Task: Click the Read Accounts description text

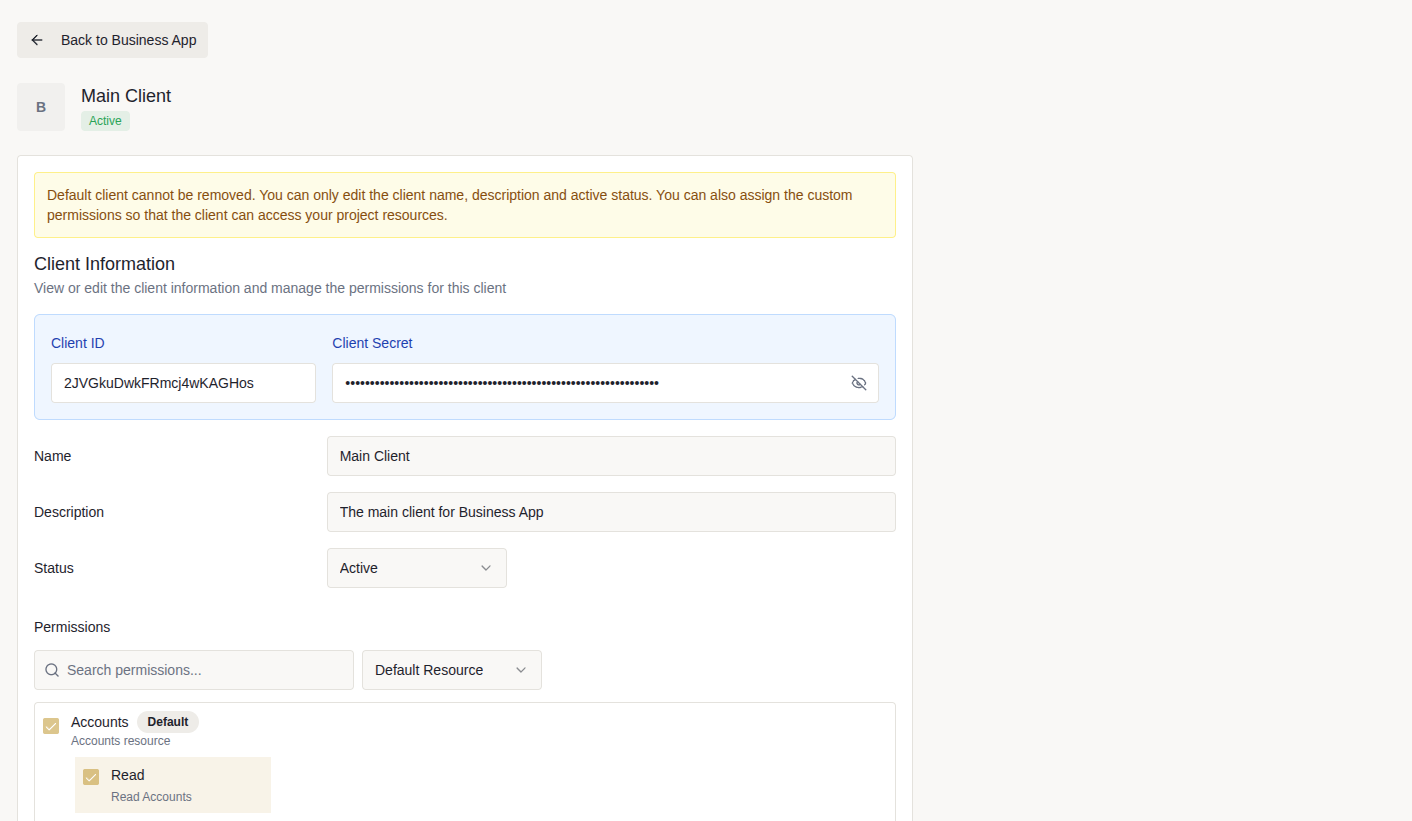Action: [151, 797]
